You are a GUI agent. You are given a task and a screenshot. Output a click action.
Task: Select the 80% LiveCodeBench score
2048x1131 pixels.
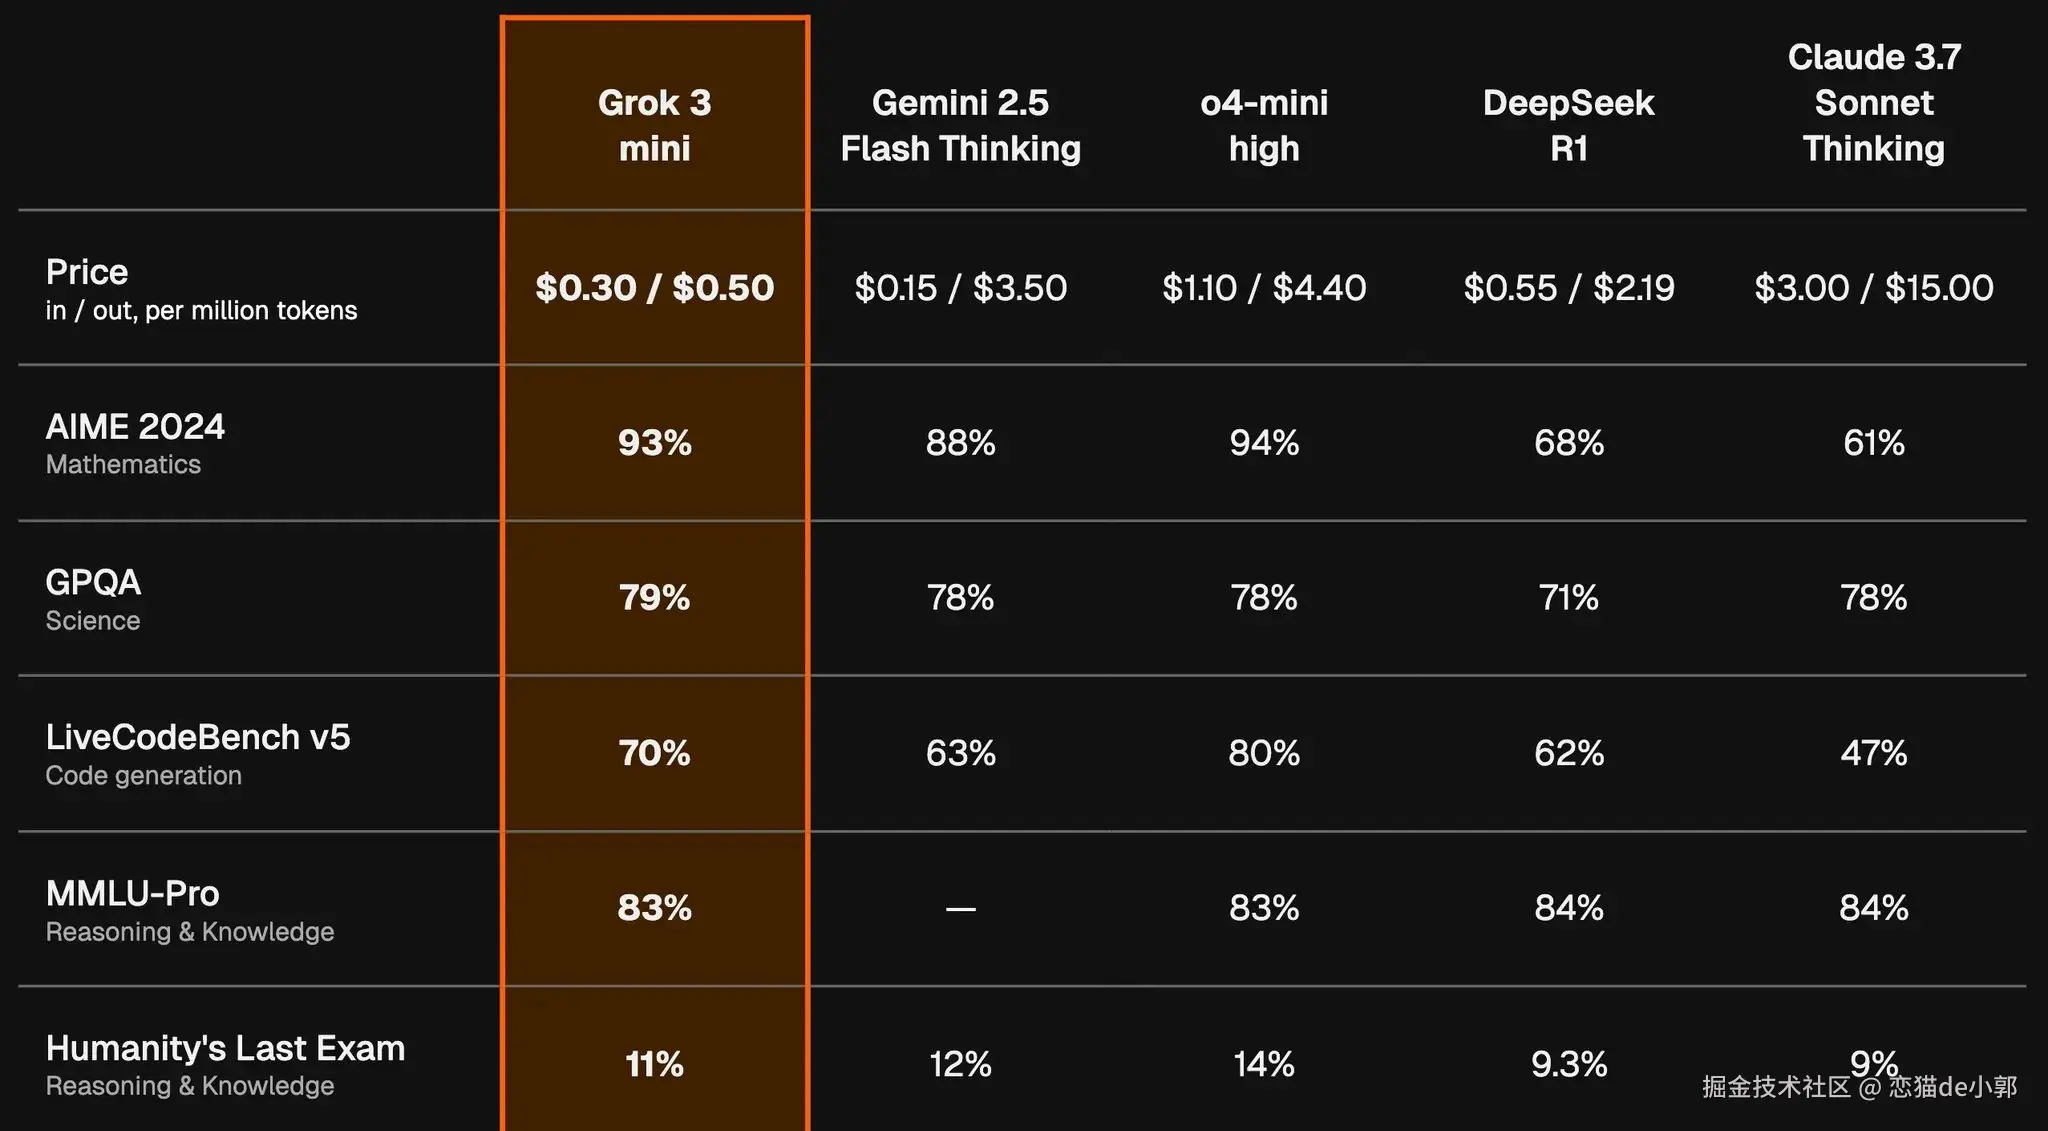(1264, 753)
